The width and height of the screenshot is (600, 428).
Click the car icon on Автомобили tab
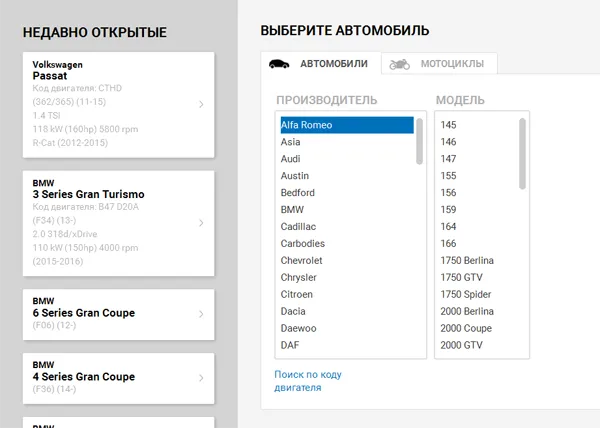[x=279, y=64]
